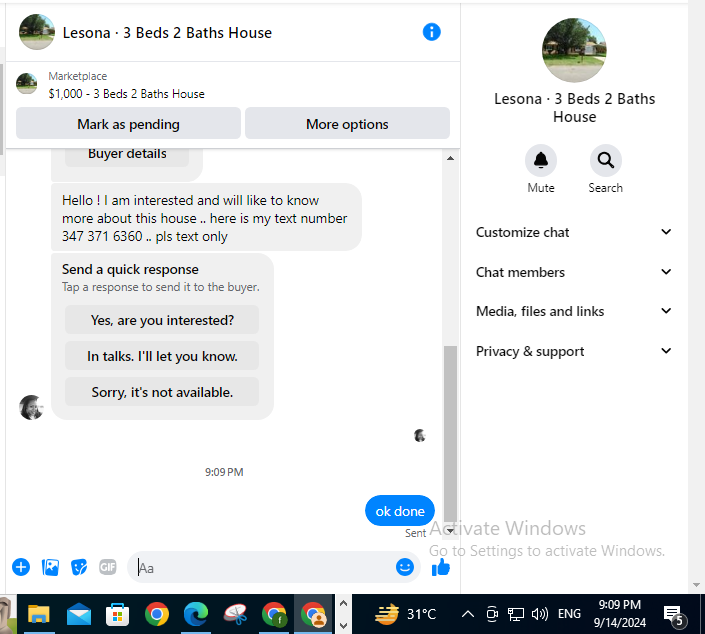Send "Sorry, it's not available." quick response
Screen dimensions: 705x634
[162, 392]
